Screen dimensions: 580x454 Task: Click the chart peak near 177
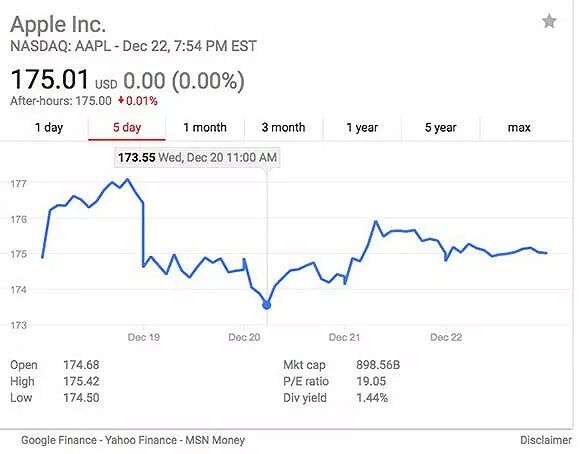pos(128,179)
